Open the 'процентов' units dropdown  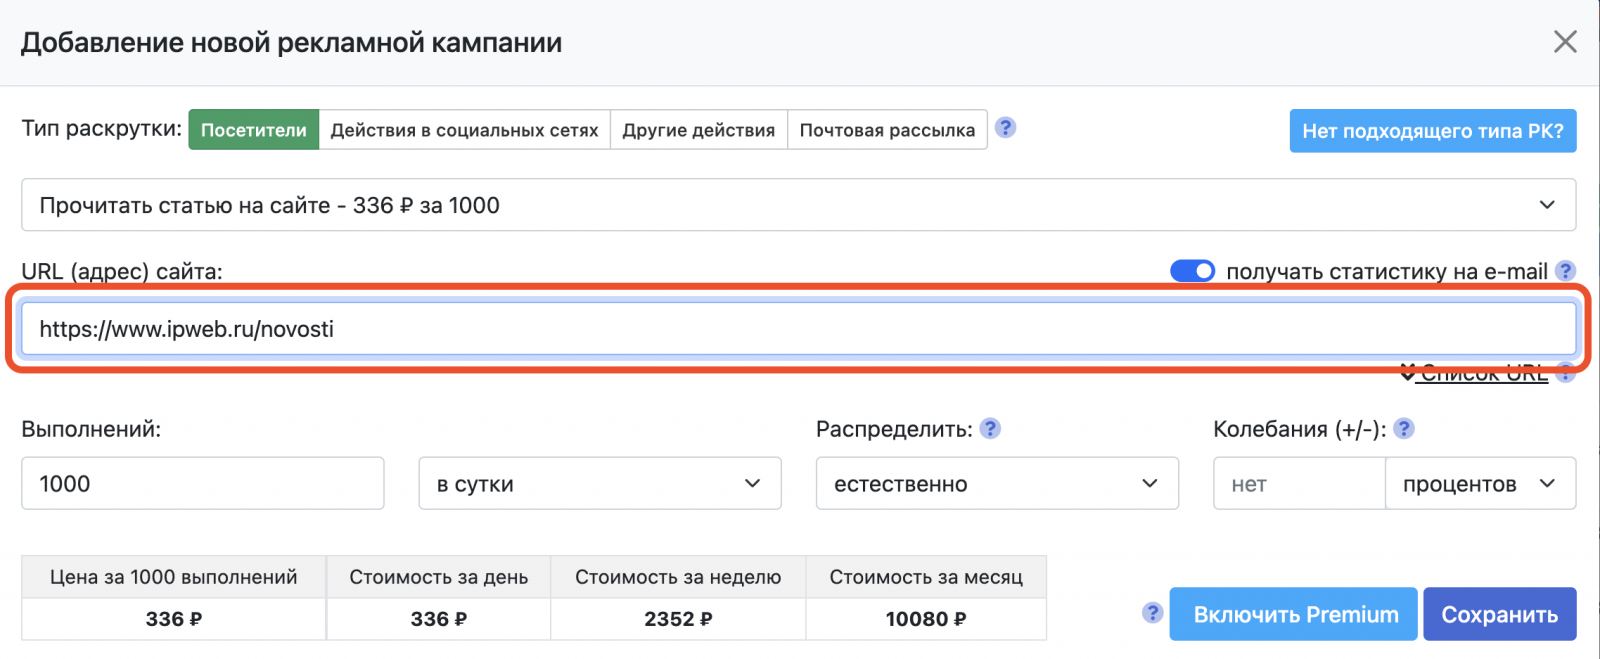[x=1479, y=484]
